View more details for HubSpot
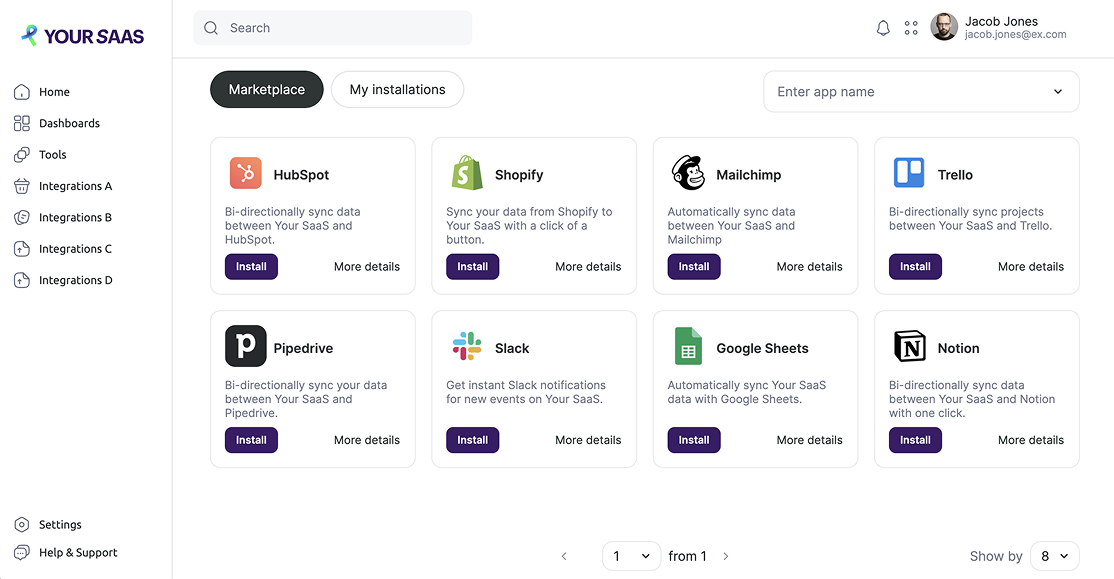This screenshot has height=579, width=1114. (x=367, y=266)
